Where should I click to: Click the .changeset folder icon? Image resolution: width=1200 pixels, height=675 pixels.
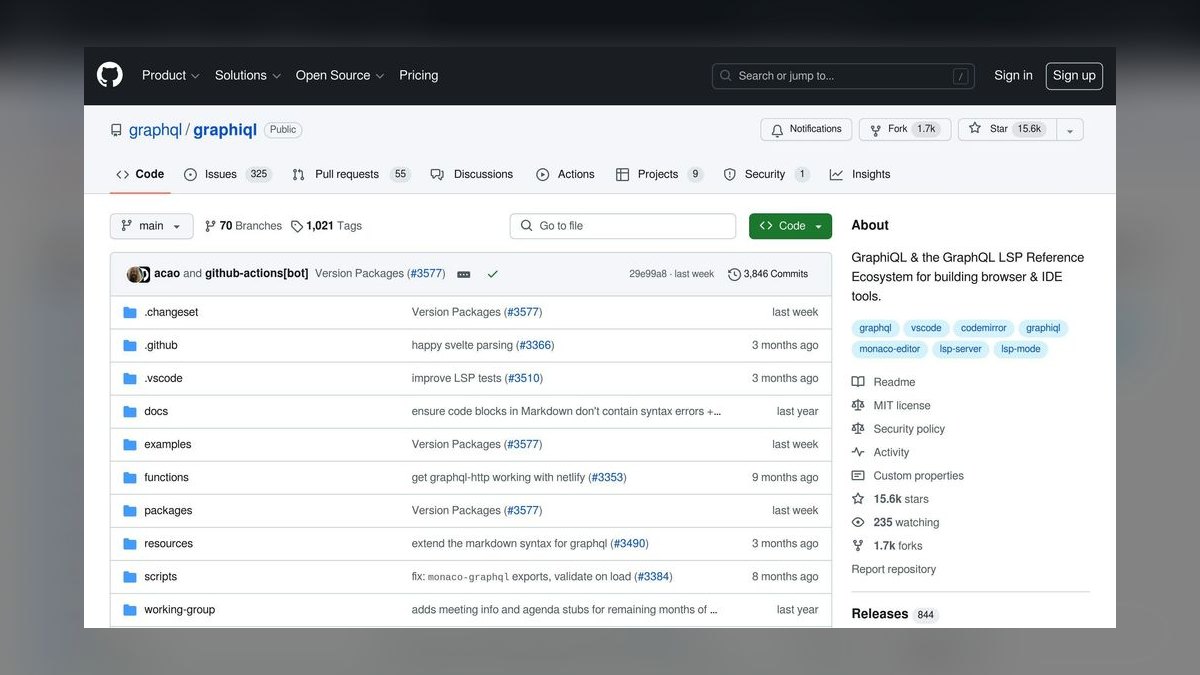[x=129, y=312]
